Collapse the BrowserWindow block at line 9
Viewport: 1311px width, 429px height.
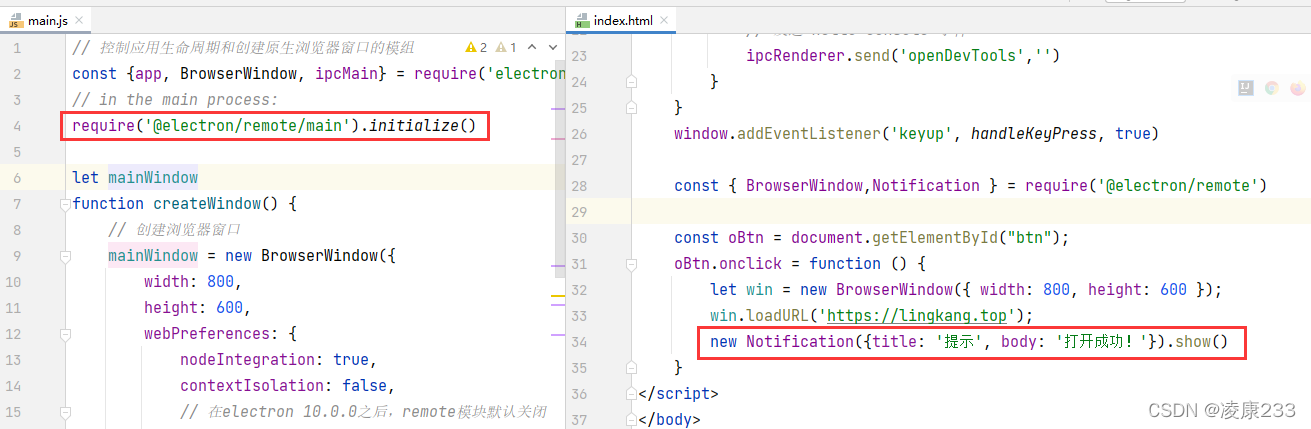click(x=65, y=256)
